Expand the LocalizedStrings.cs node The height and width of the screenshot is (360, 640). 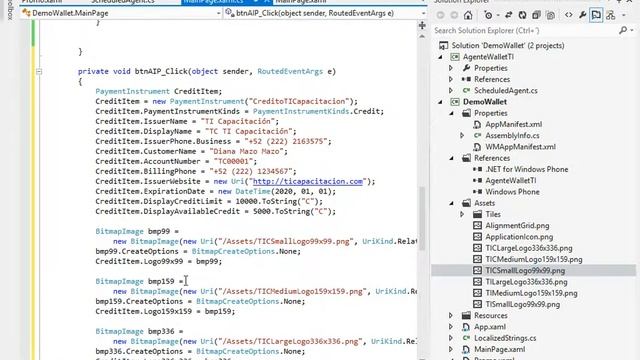[451, 338]
